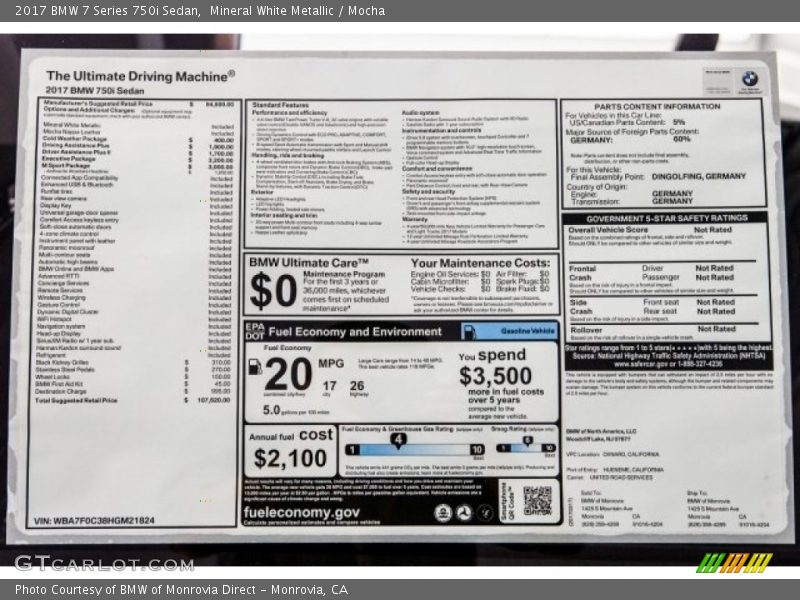
Task: Click the 'Stainless Steel Pedals' priced item
Action: pos(133,369)
